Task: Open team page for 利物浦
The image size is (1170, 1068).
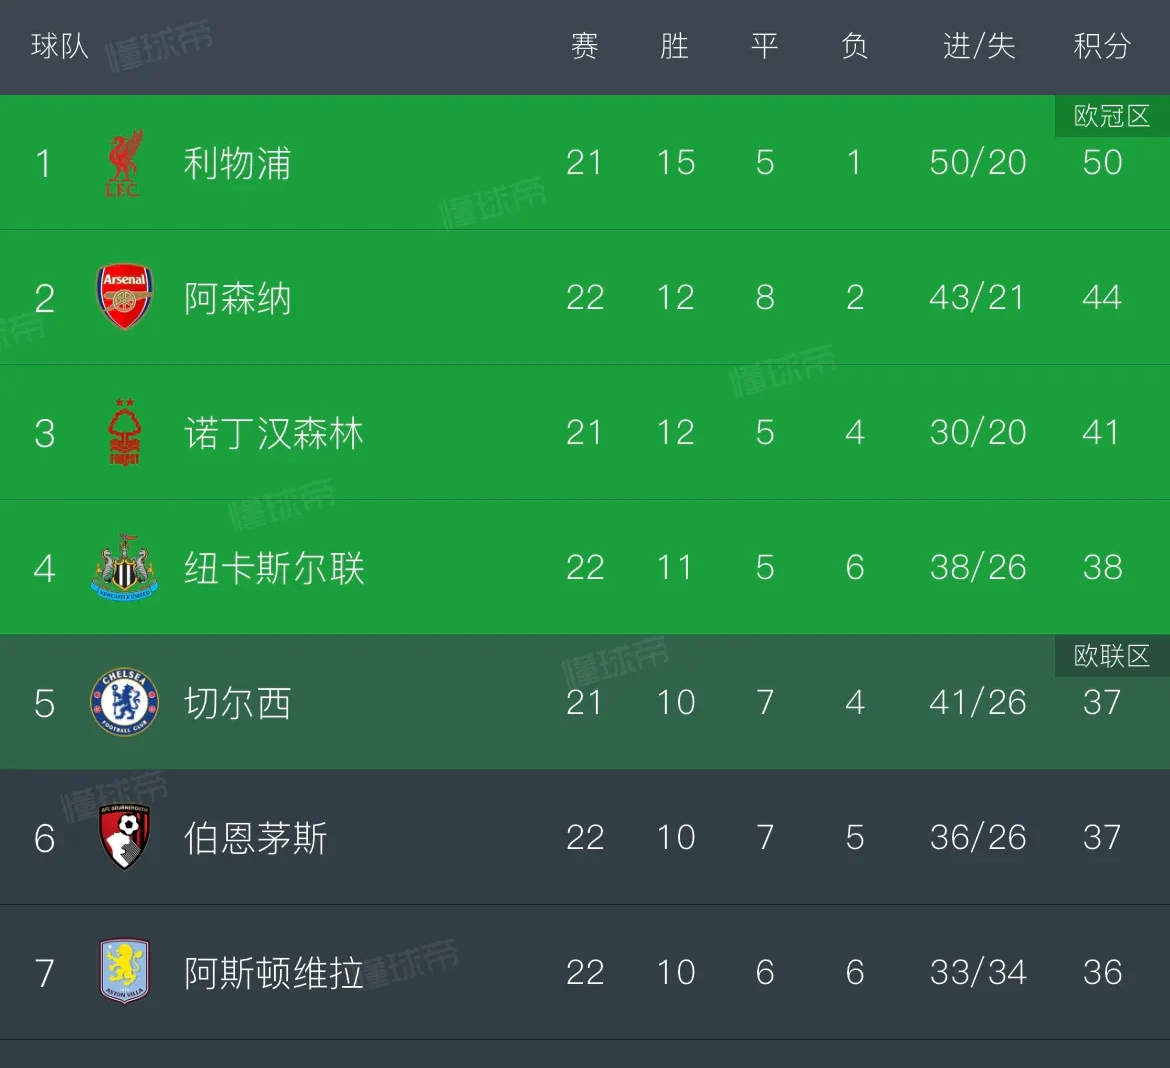Action: pos(237,163)
